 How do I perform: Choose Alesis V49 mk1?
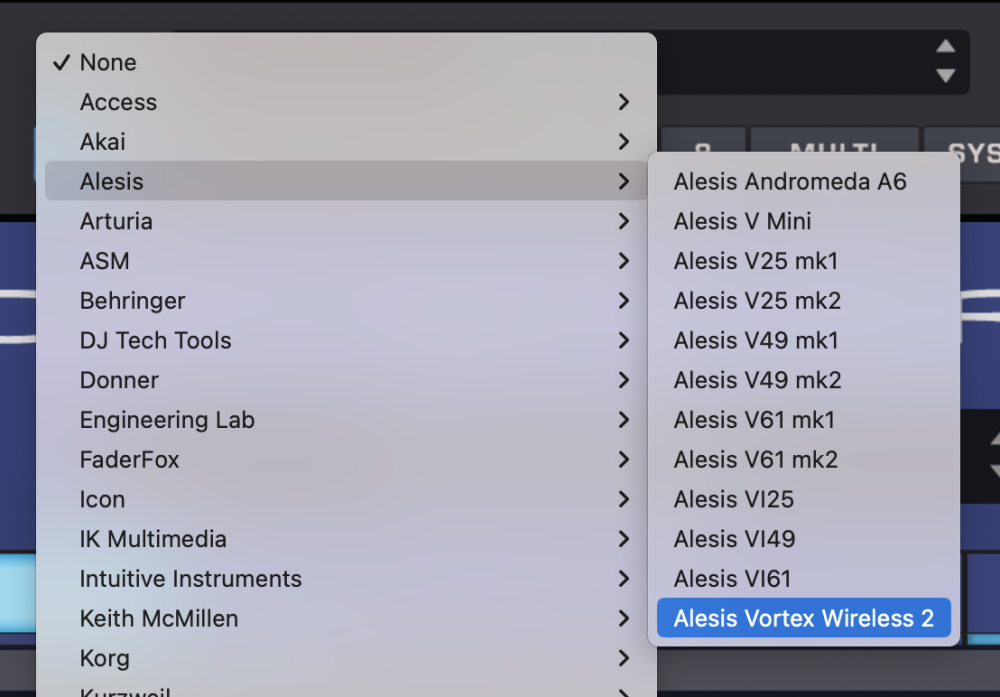(x=756, y=340)
